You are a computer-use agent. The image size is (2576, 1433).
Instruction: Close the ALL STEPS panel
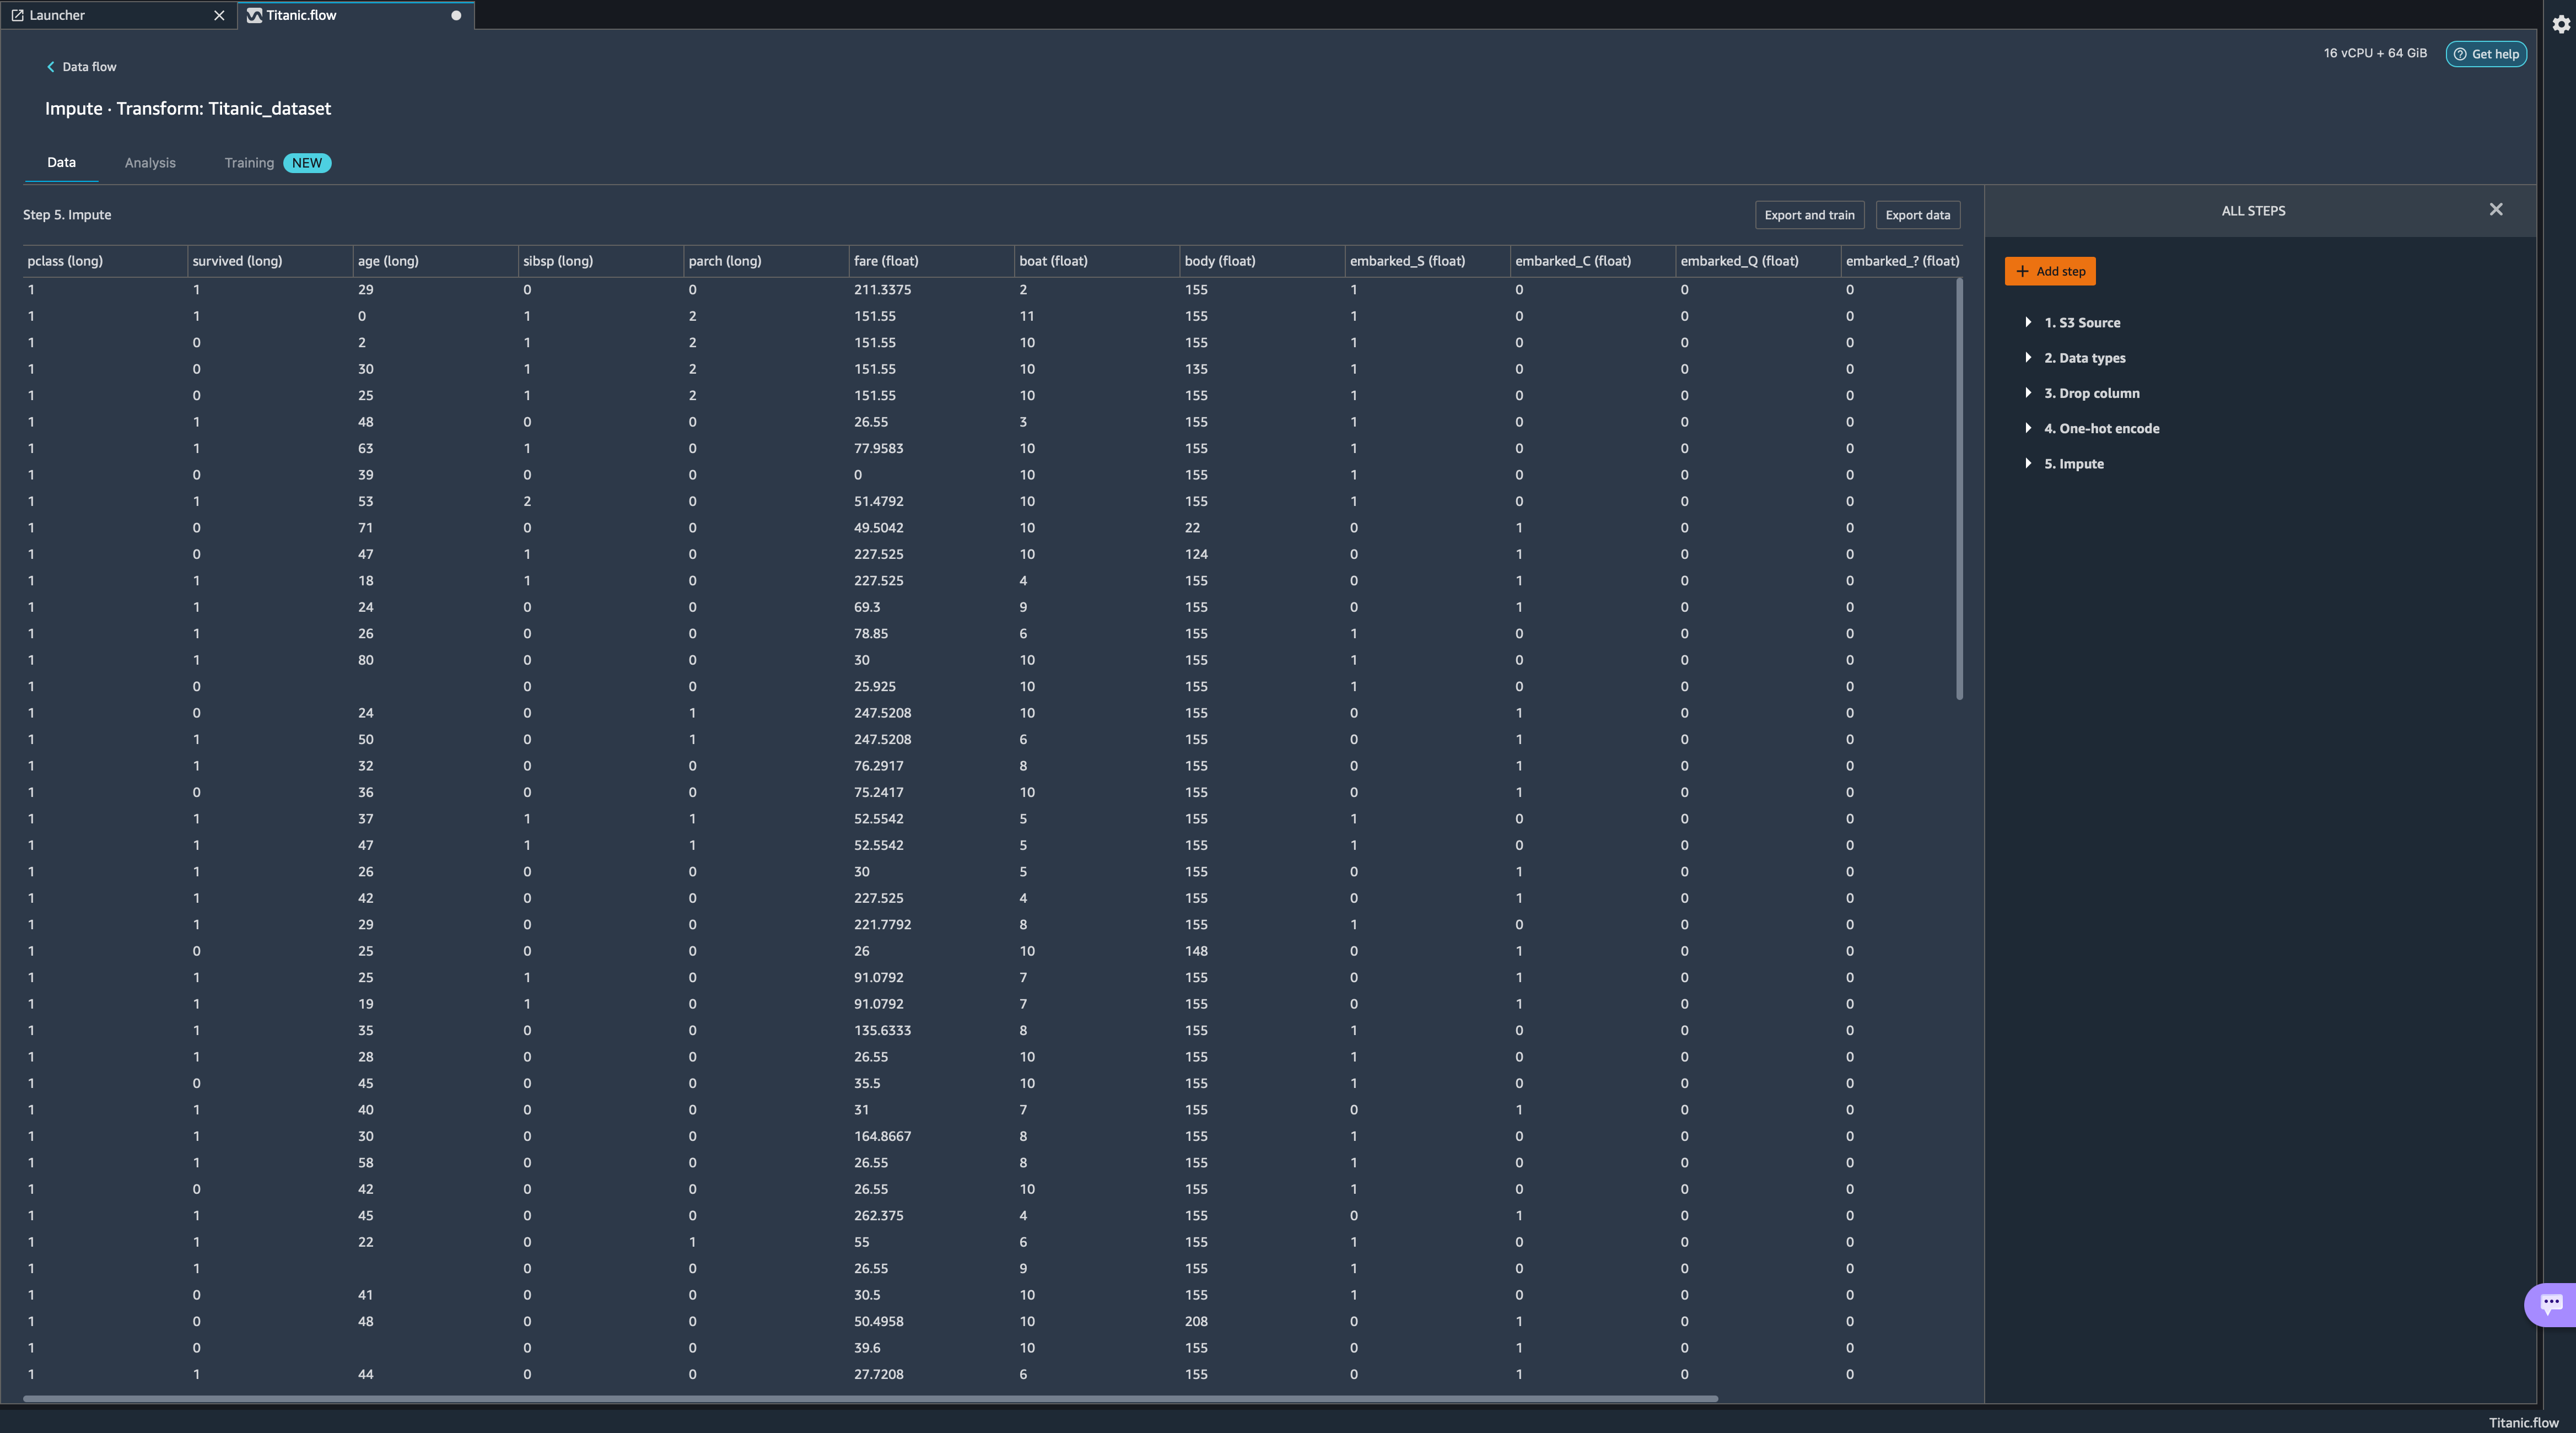pos(2495,210)
